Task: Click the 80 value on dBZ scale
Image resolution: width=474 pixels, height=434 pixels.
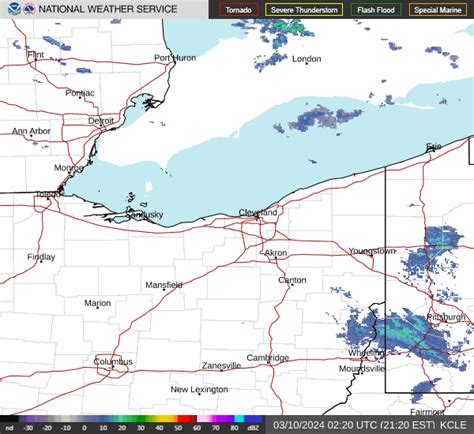Action: (235, 428)
